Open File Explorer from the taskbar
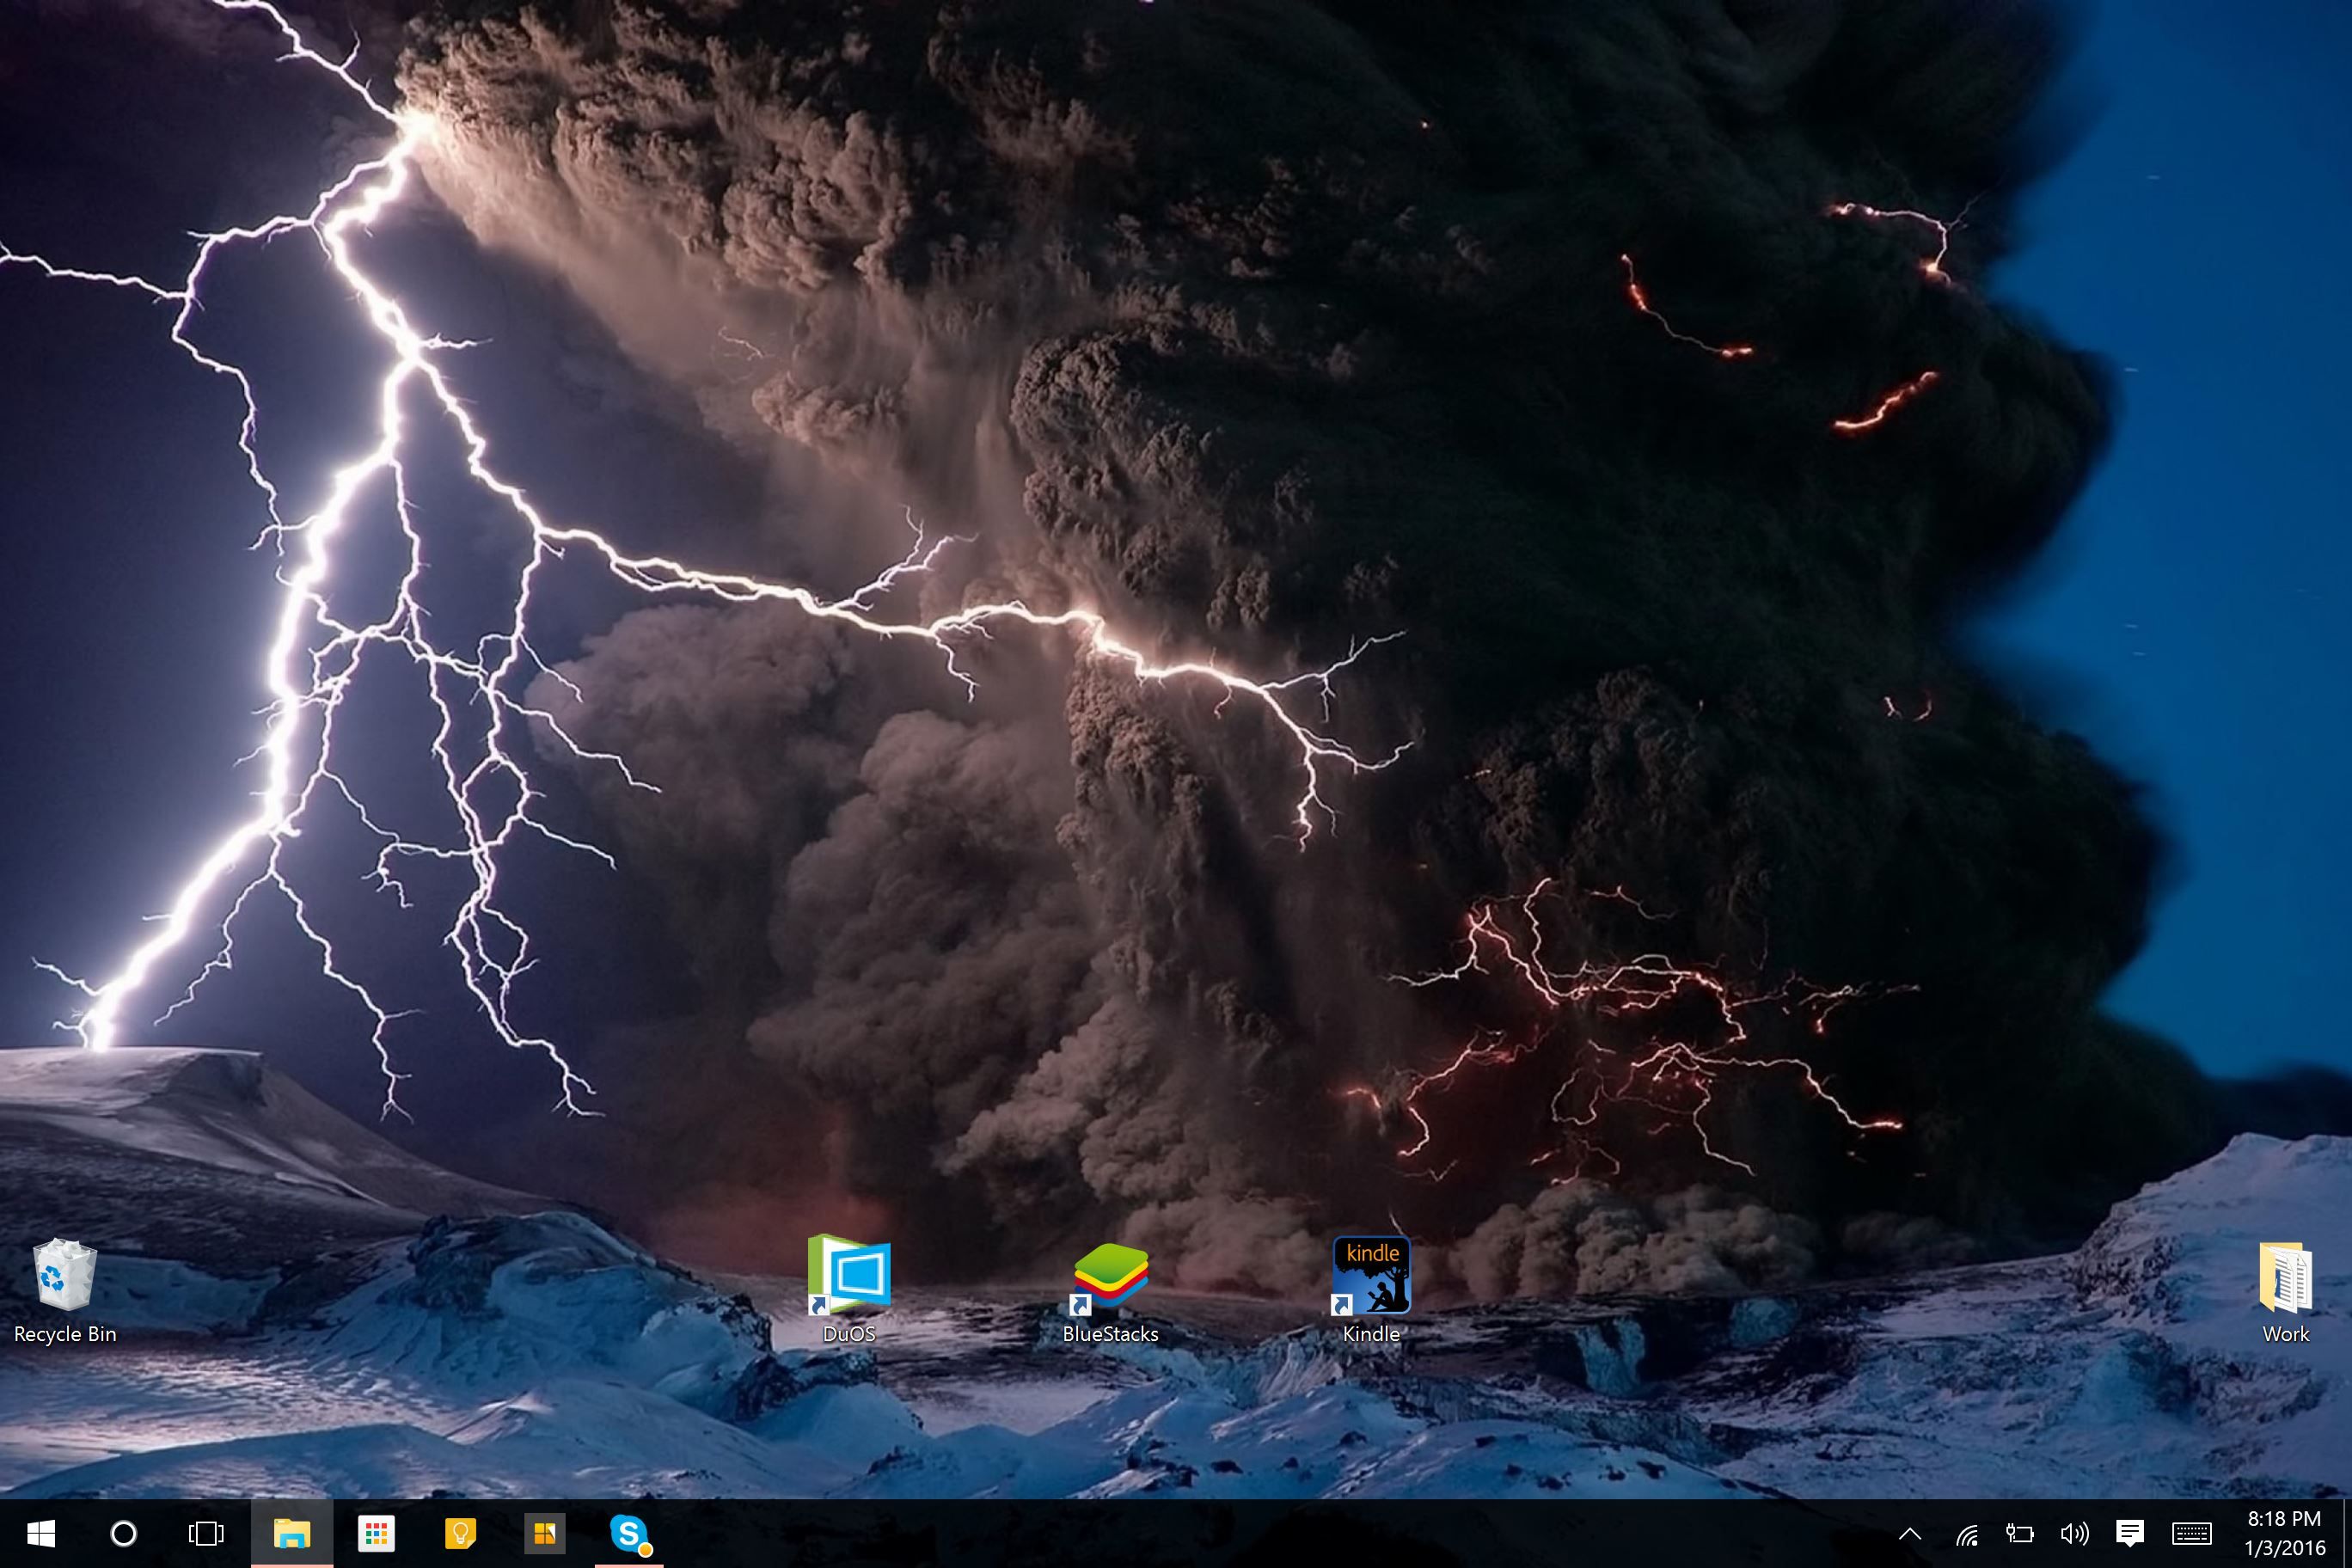The image size is (2352, 1568). (x=291, y=1533)
